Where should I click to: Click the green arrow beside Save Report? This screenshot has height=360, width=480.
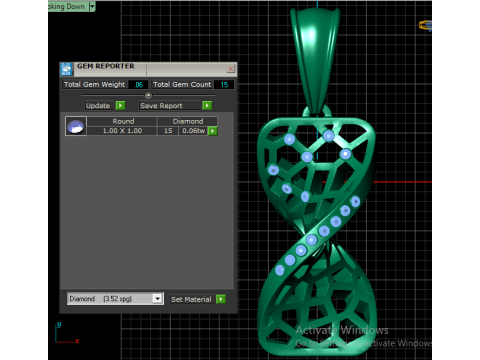point(207,106)
